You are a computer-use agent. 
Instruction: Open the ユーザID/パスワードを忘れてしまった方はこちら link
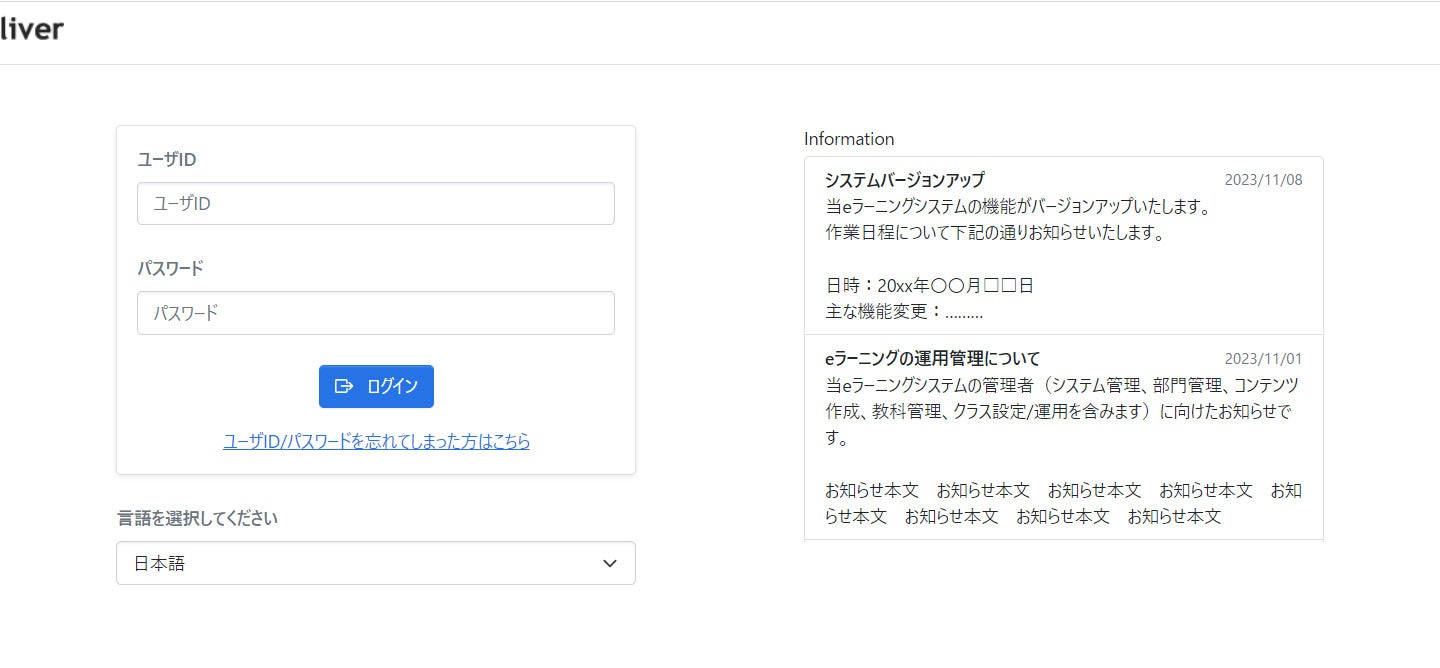tap(376, 441)
